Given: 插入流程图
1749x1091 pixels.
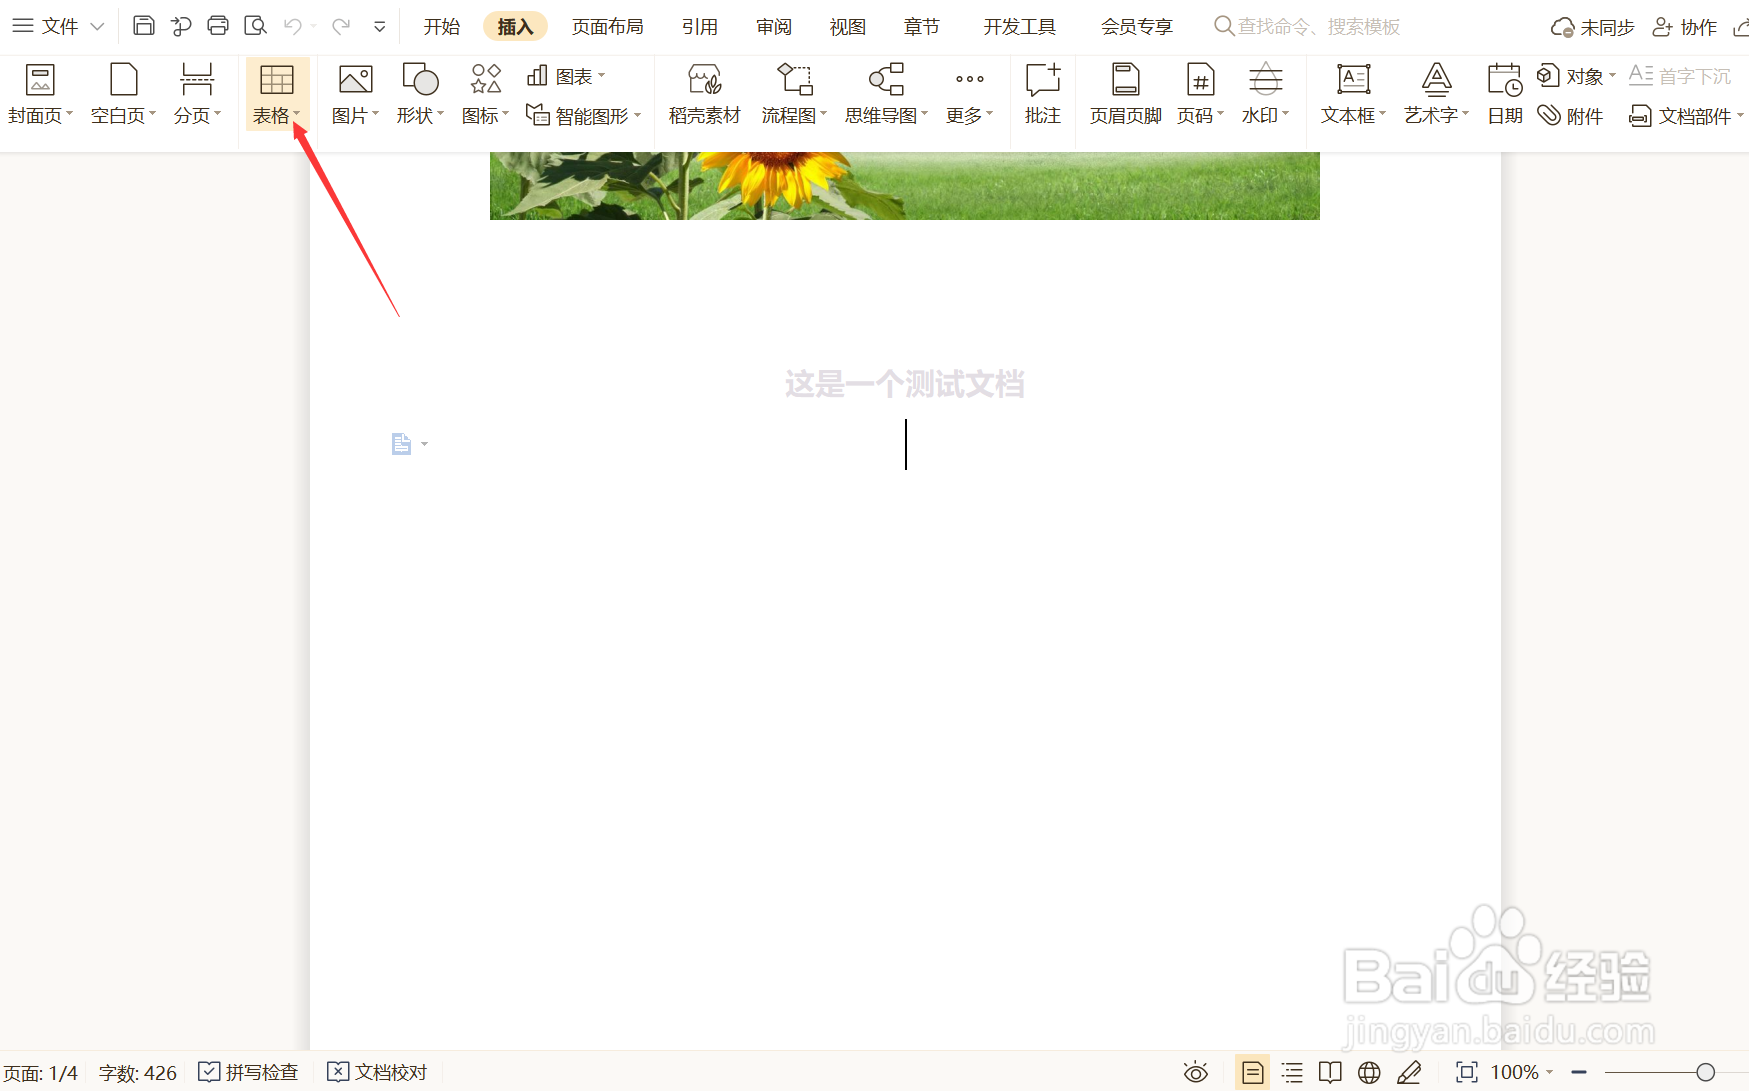Looking at the screenshot, I should 792,94.
